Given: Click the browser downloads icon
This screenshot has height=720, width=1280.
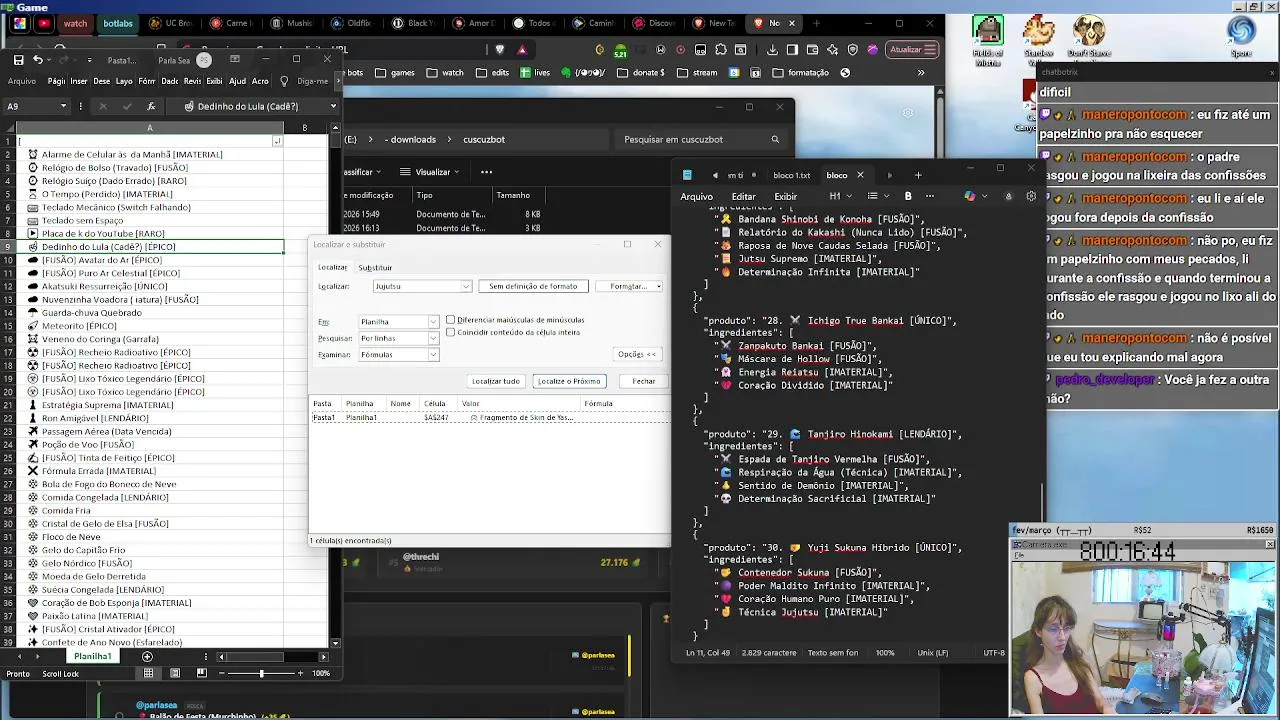Looking at the screenshot, I should (x=775, y=49).
